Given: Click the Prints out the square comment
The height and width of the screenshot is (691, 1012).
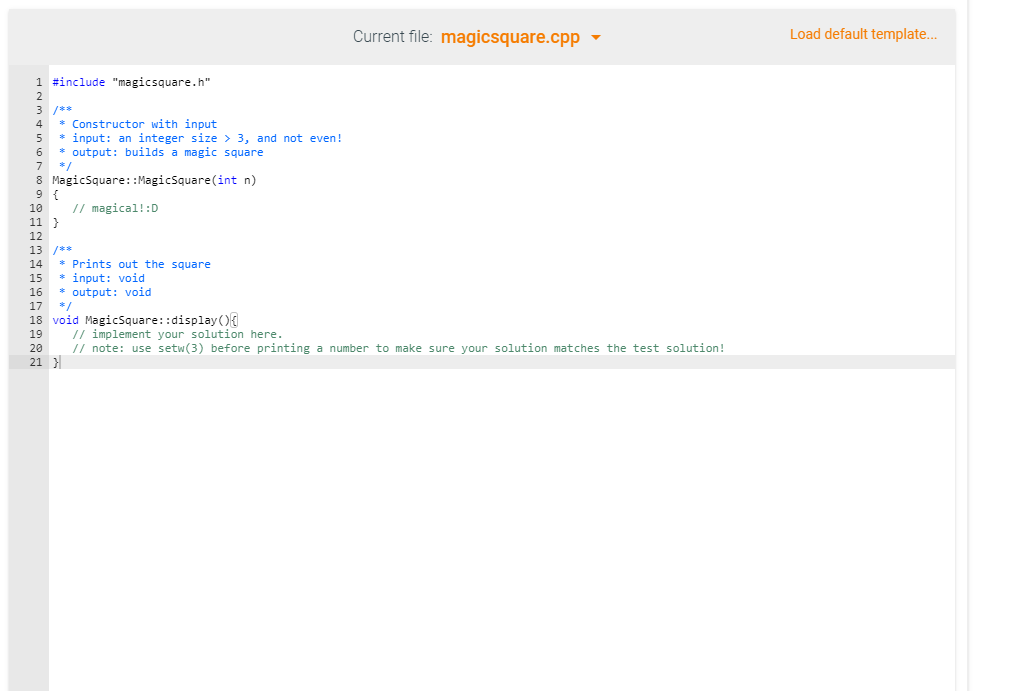Looking at the screenshot, I should tap(135, 263).
